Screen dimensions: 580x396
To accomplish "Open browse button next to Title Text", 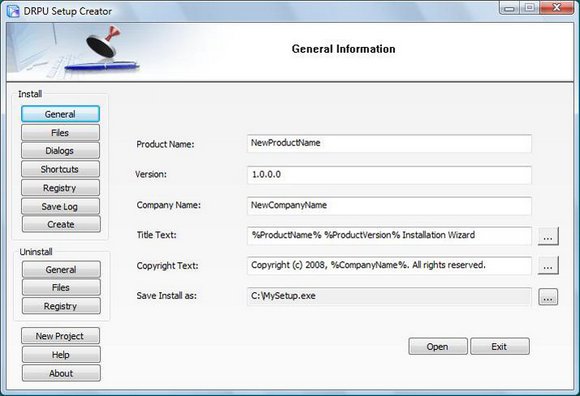I will coord(548,236).
